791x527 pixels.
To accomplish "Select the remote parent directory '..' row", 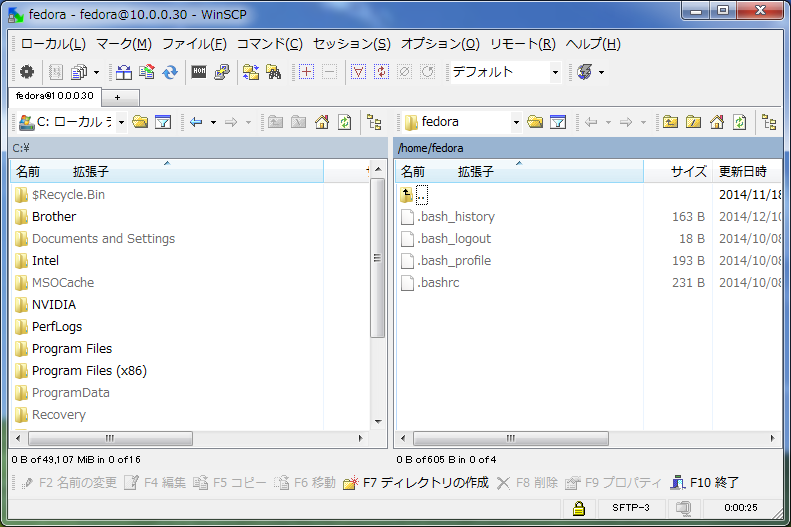I will click(x=414, y=195).
